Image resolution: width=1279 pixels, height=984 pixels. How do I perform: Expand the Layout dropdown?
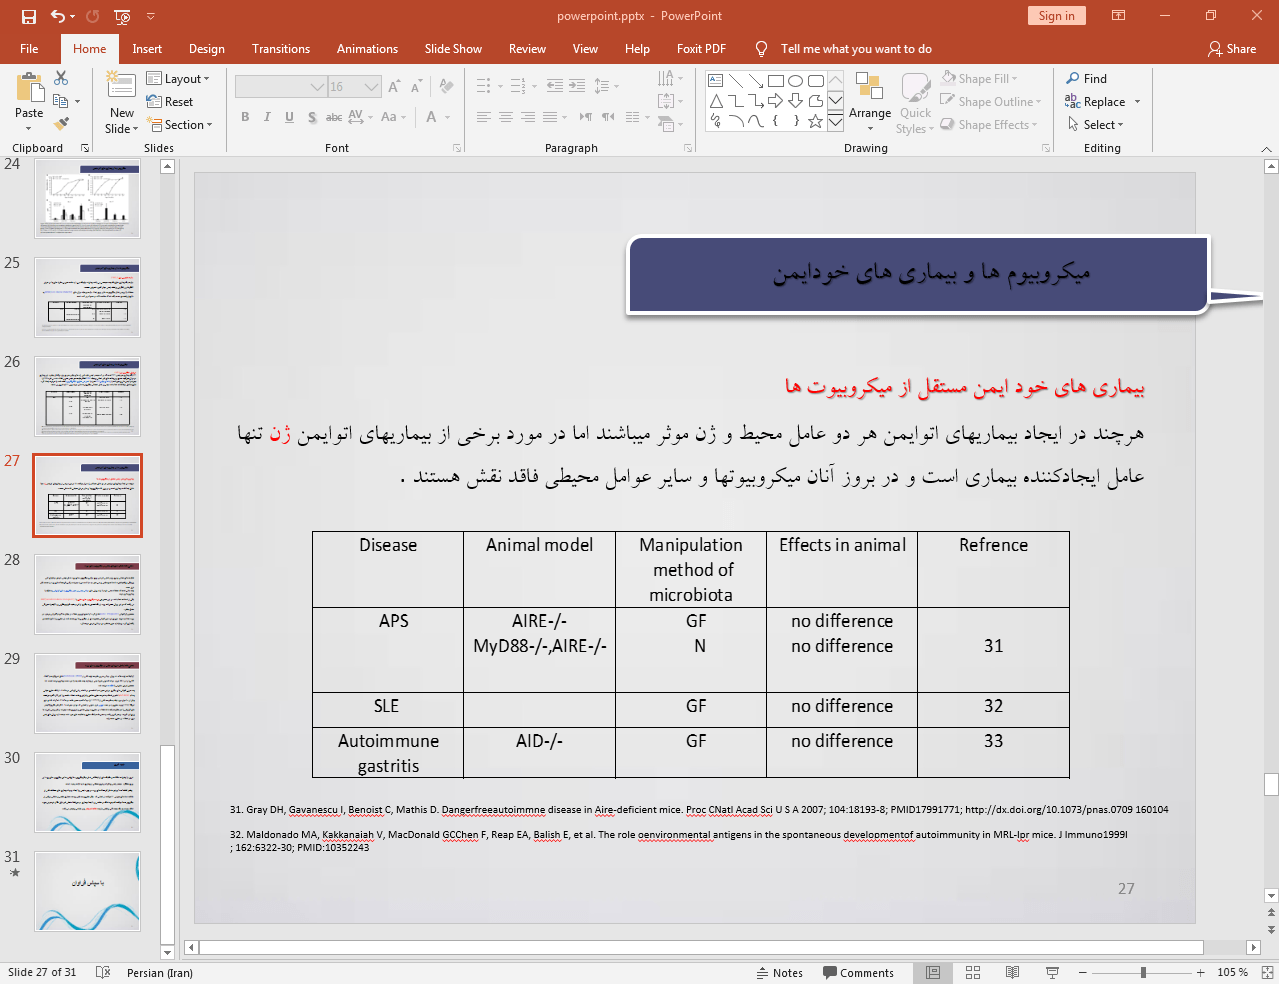pos(178,79)
